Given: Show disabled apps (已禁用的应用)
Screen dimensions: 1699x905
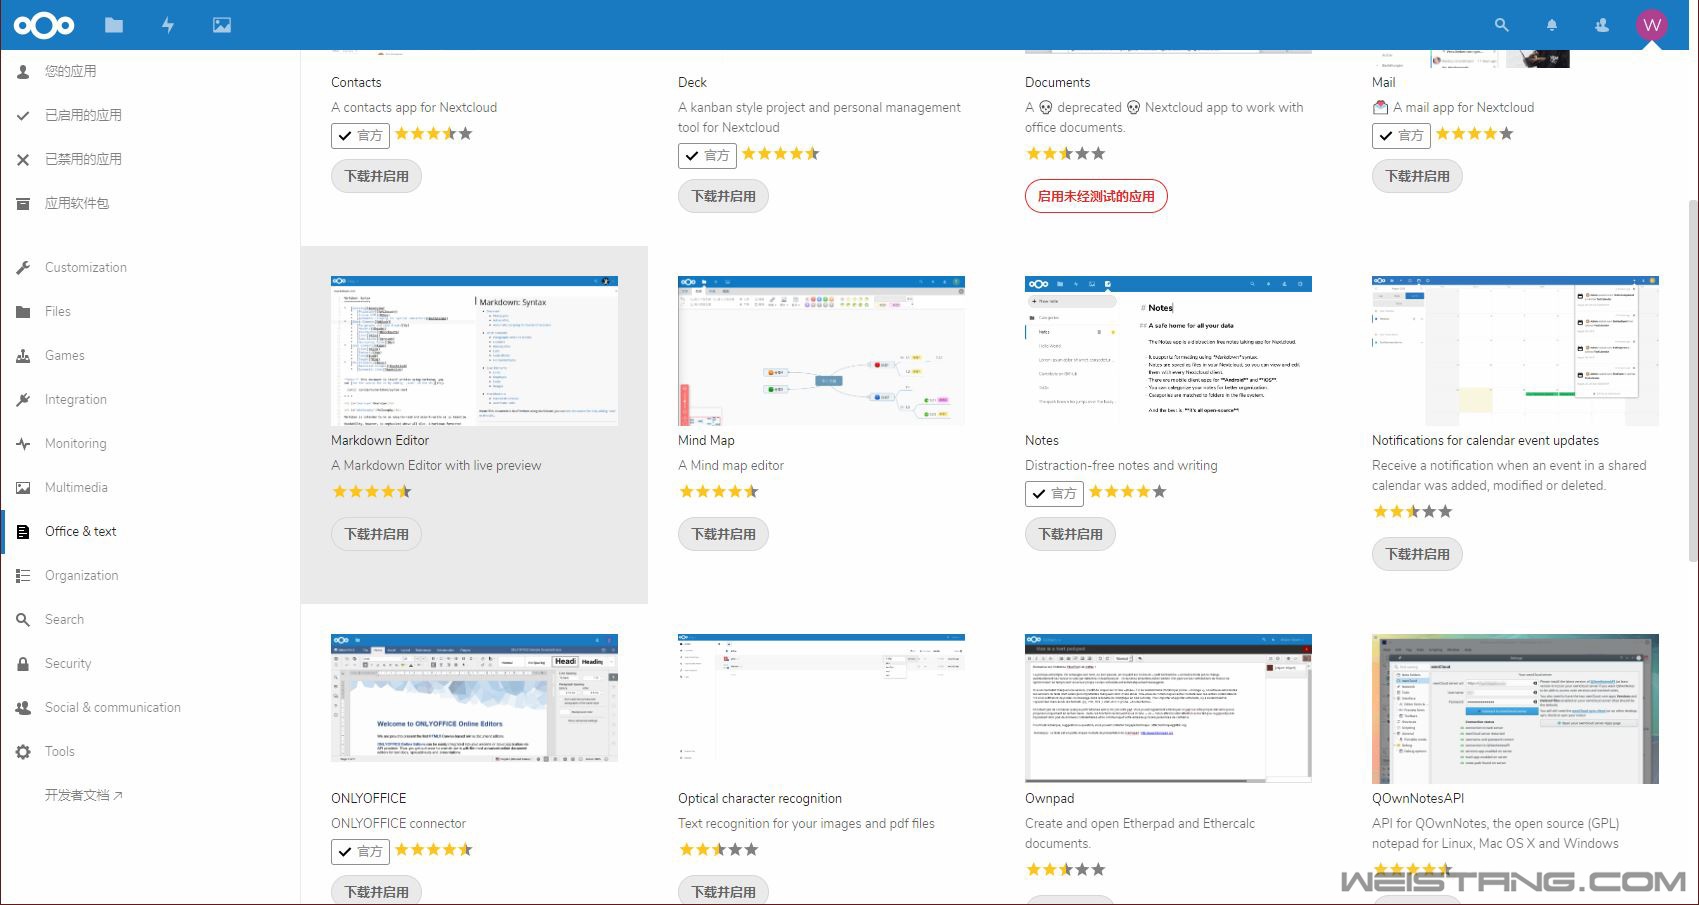Looking at the screenshot, I should click(x=83, y=159).
